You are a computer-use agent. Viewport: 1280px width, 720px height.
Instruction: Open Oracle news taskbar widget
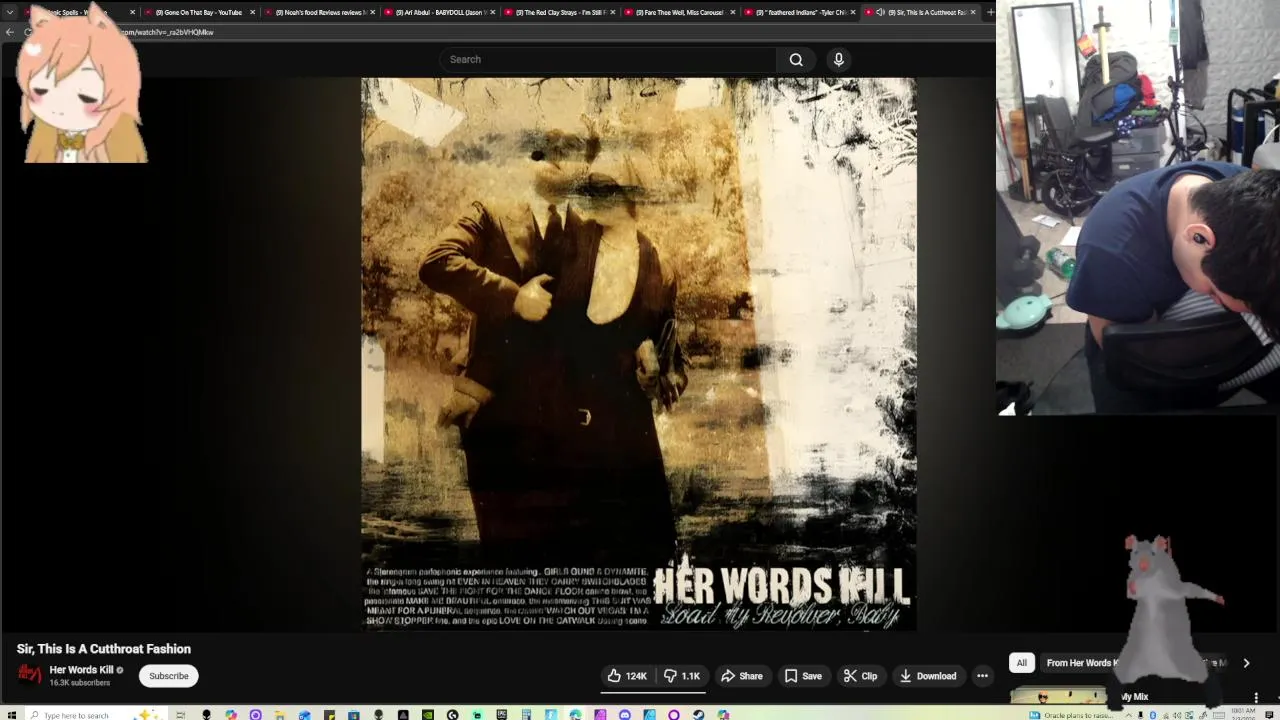tap(1072, 714)
